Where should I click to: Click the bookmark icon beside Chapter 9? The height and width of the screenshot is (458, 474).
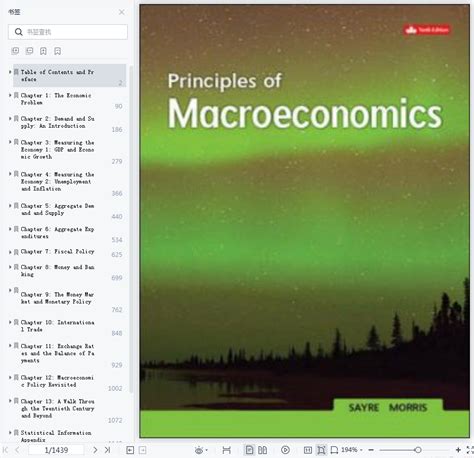tap(16, 290)
